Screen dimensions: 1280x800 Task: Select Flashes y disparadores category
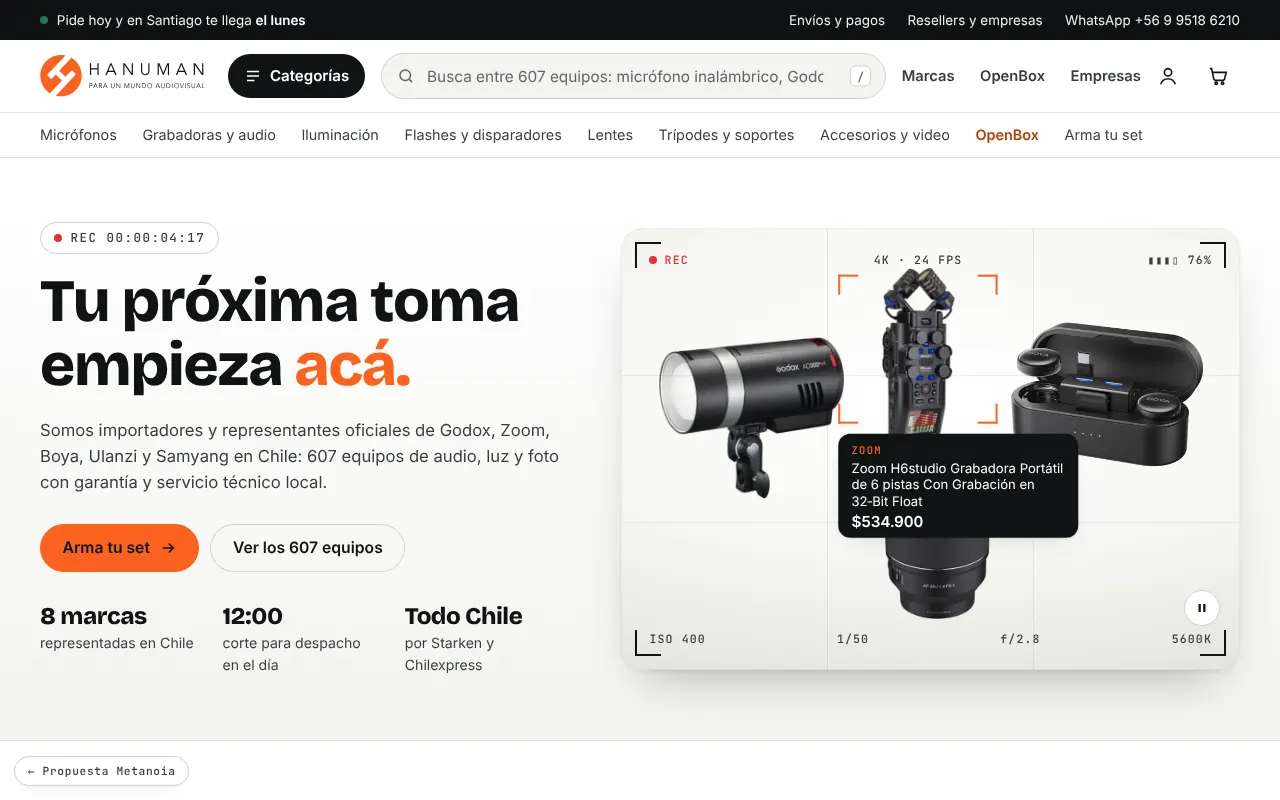pos(483,135)
